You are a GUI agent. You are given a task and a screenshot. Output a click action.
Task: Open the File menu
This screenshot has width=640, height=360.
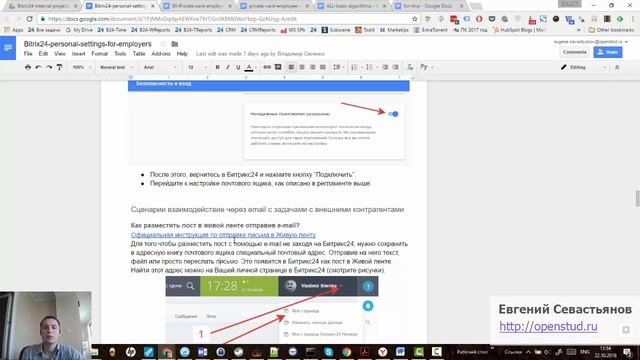point(28,54)
